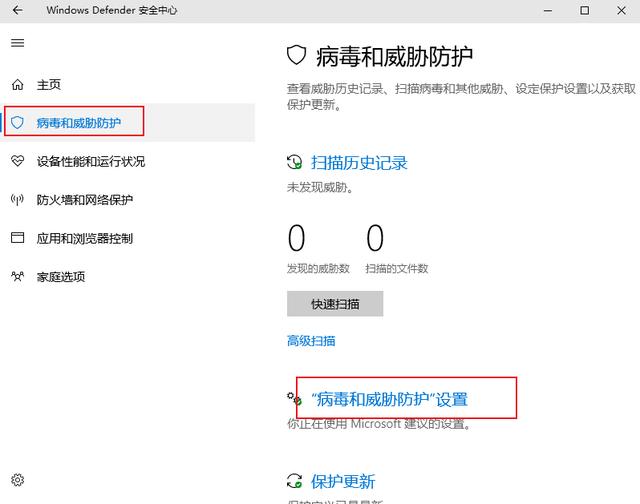This screenshot has width=640, height=504.
Task: Click the 未发现威胁 status text
Action: coord(320,187)
